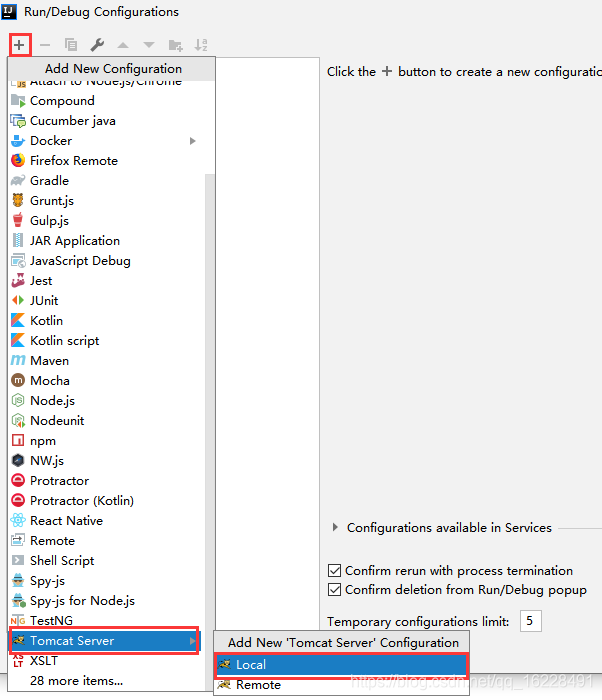Select Spy-js for Node.js entry
This screenshot has width=602, height=700.
pos(107,601)
